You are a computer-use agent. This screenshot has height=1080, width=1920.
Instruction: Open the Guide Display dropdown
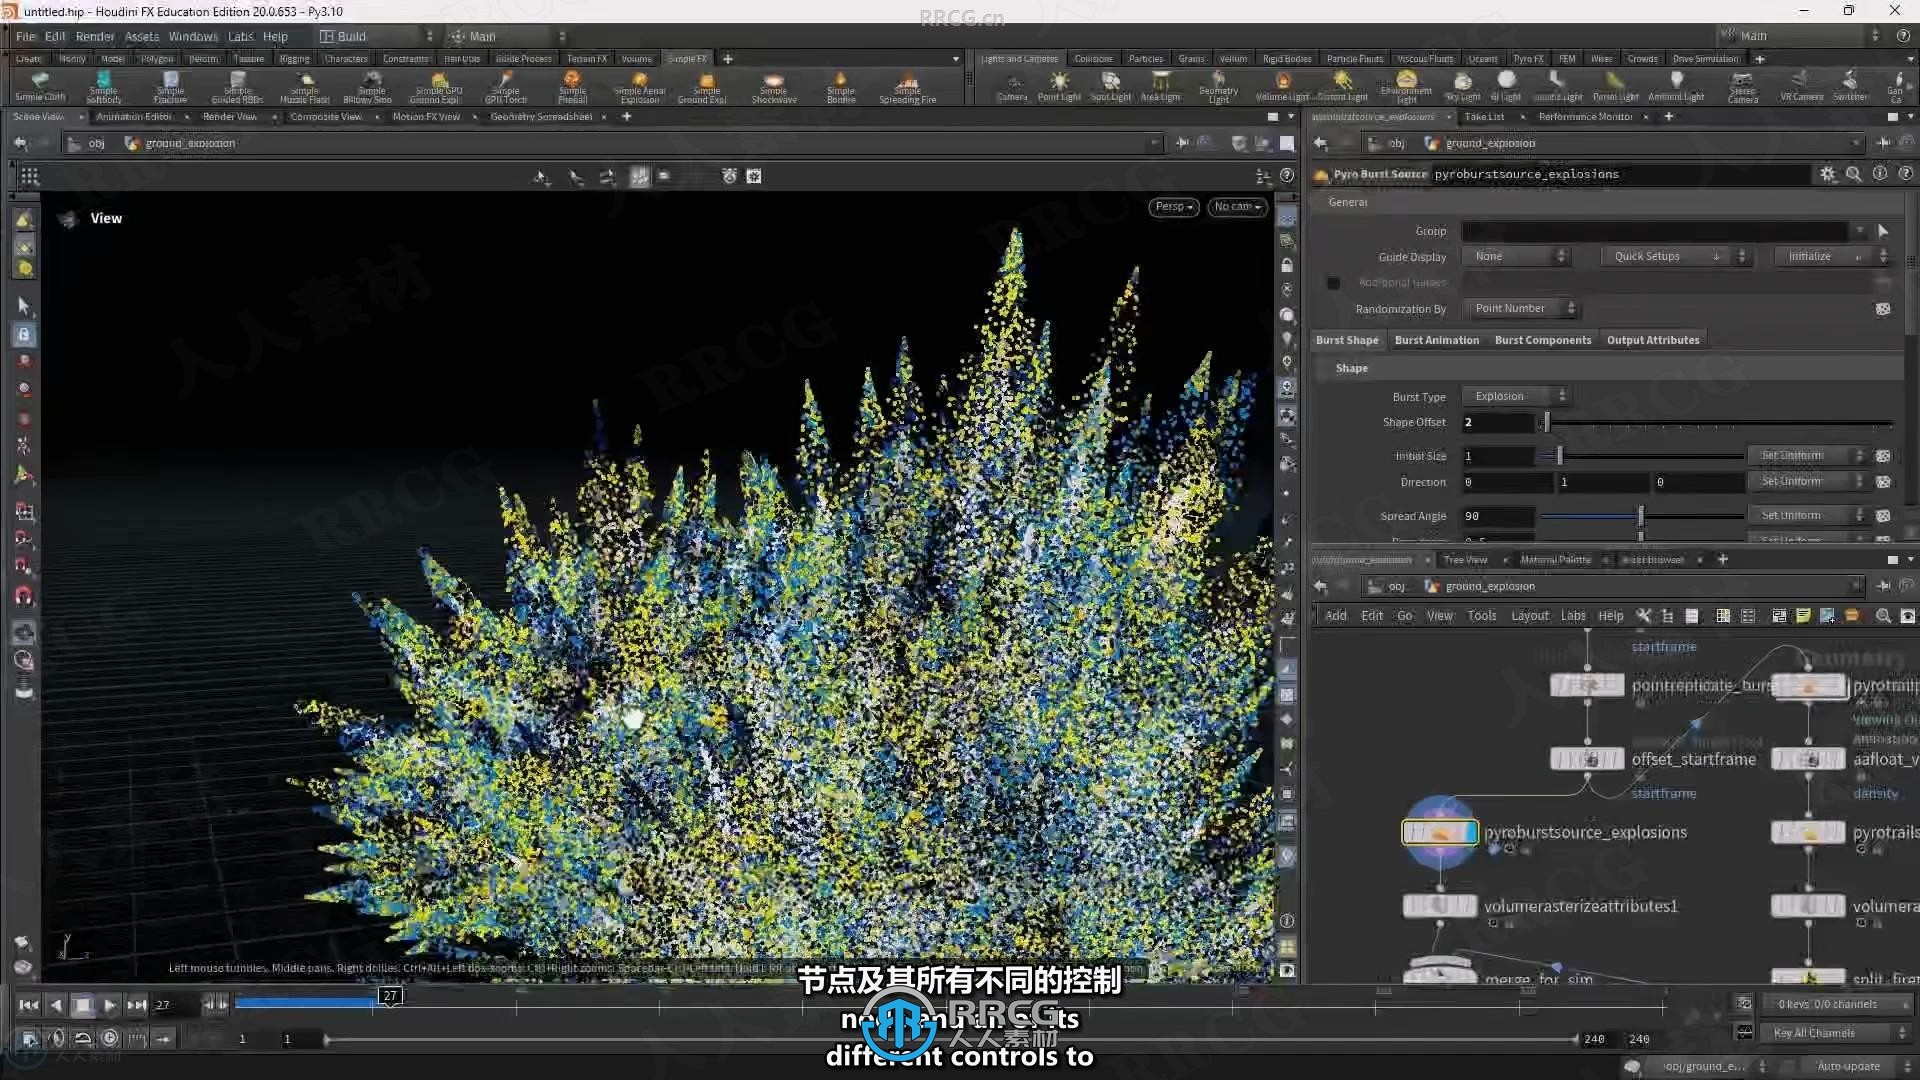coord(1516,257)
